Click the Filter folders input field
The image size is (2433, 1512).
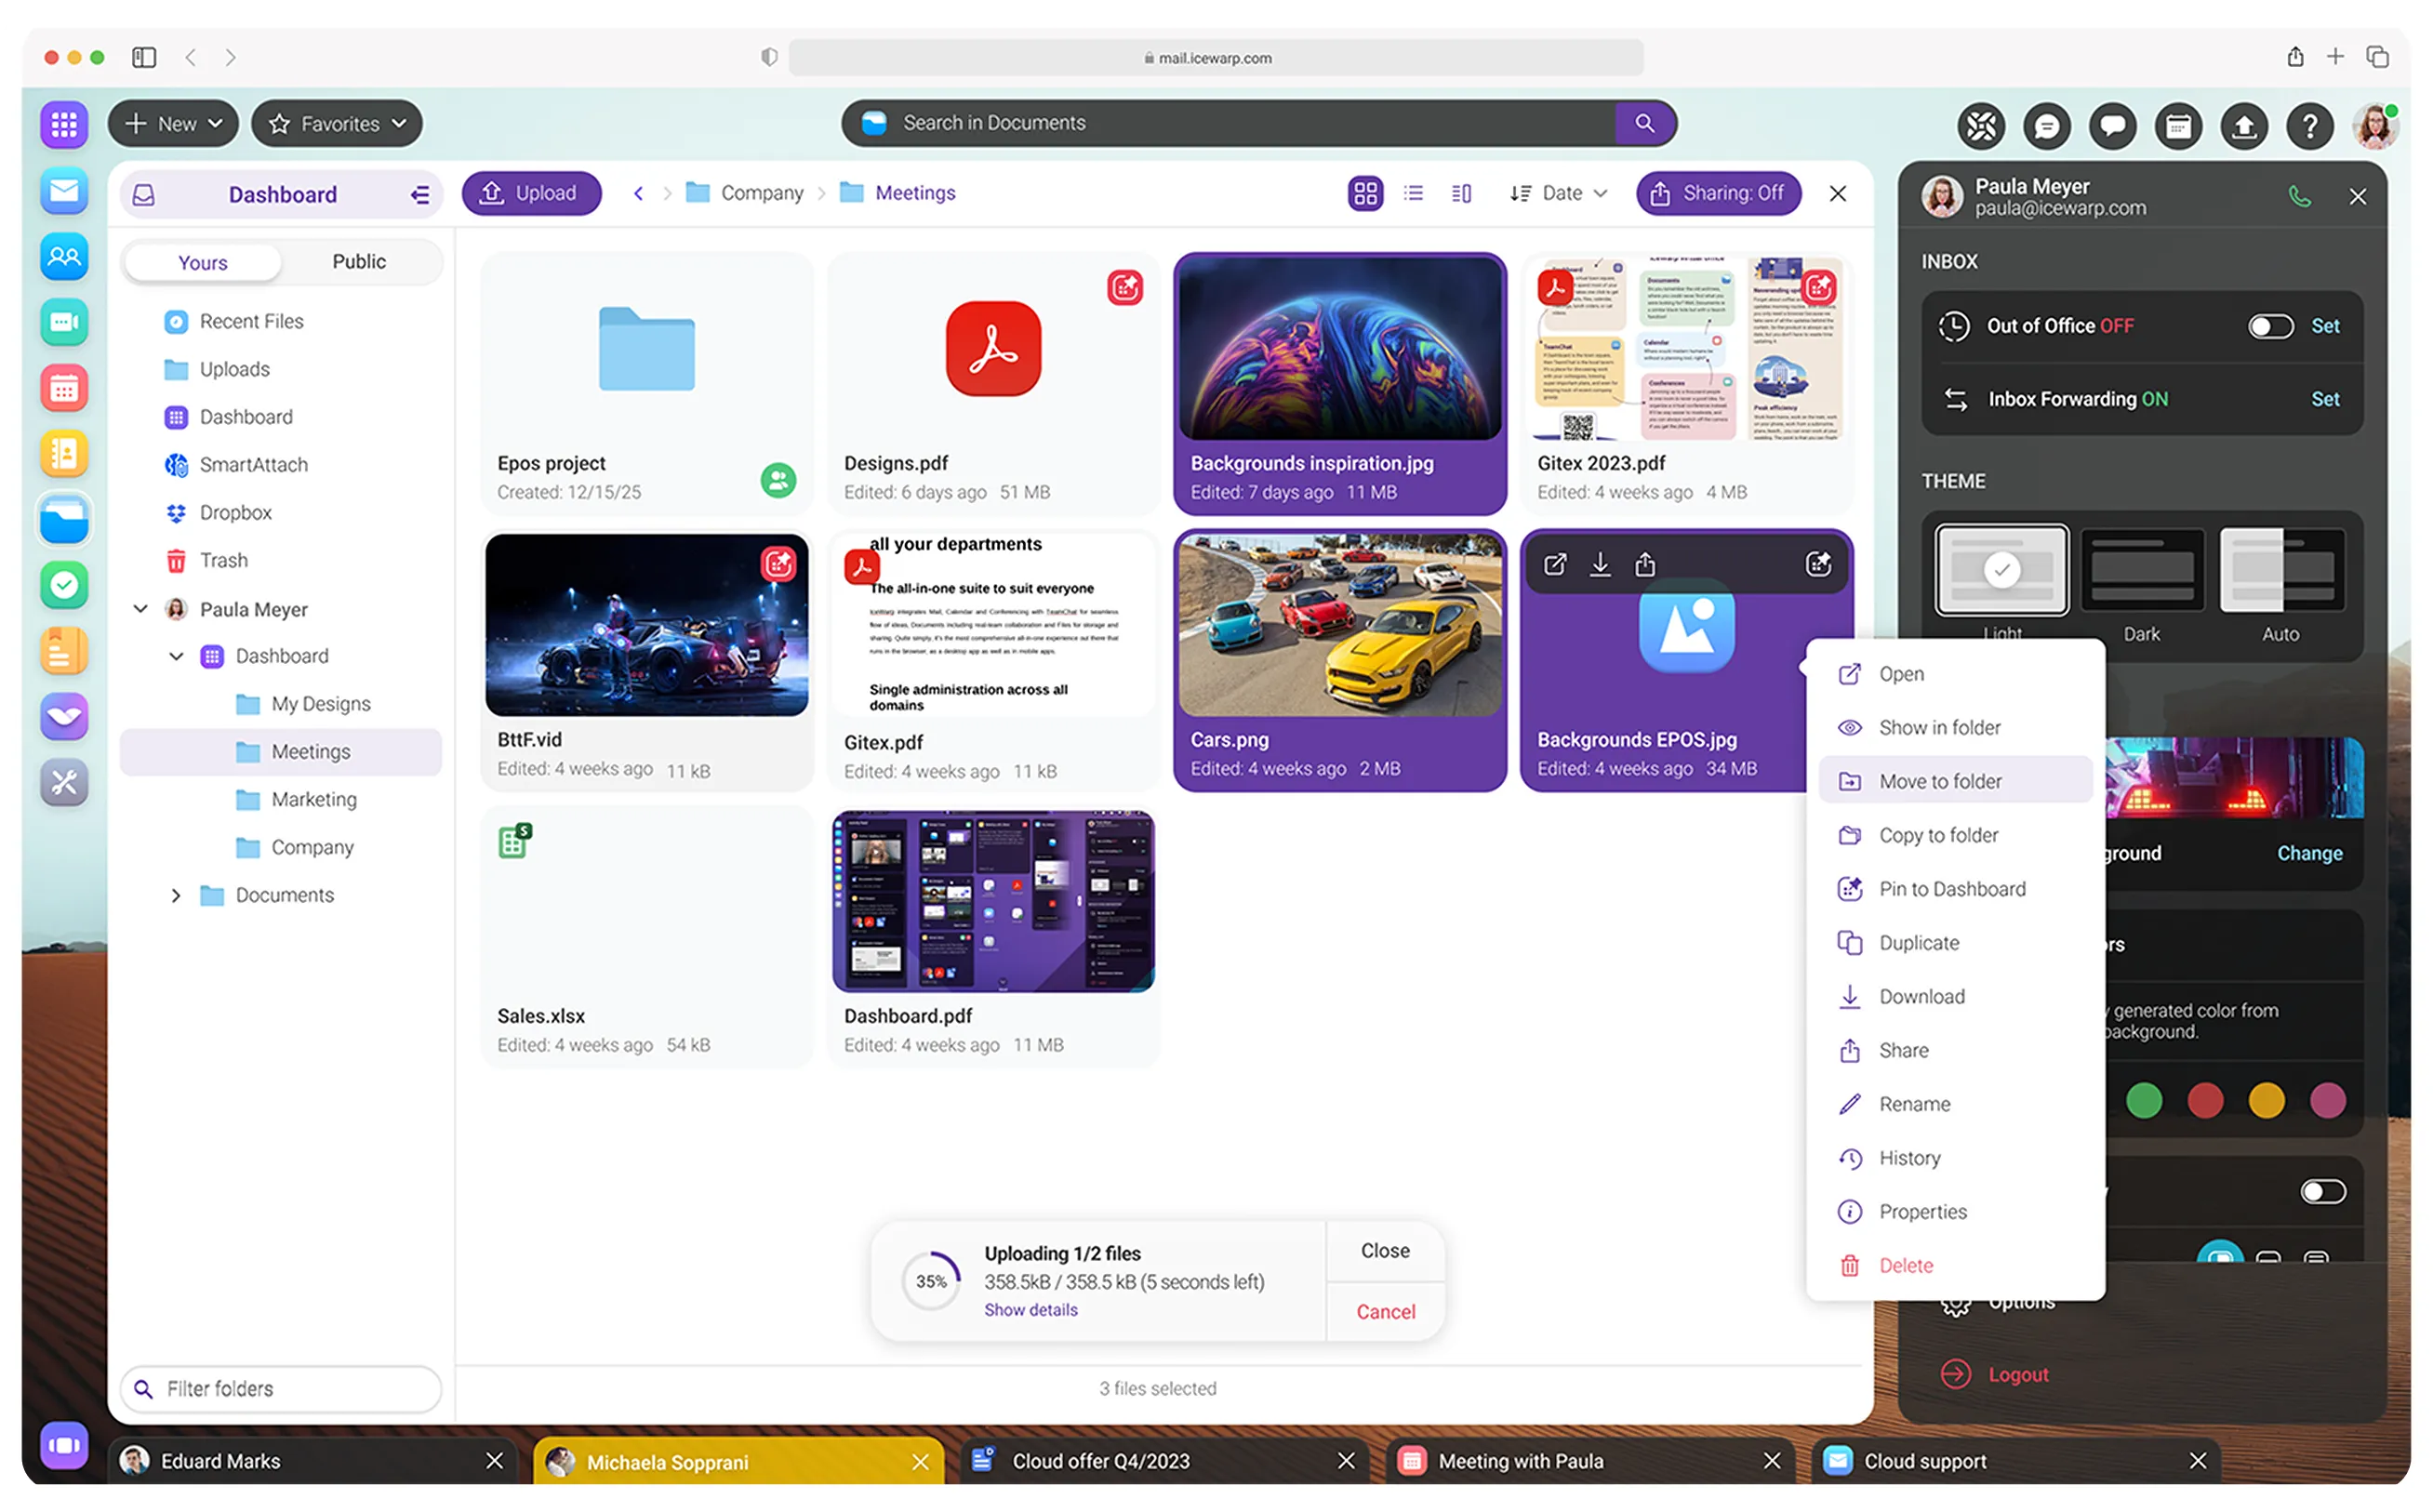tap(280, 1388)
